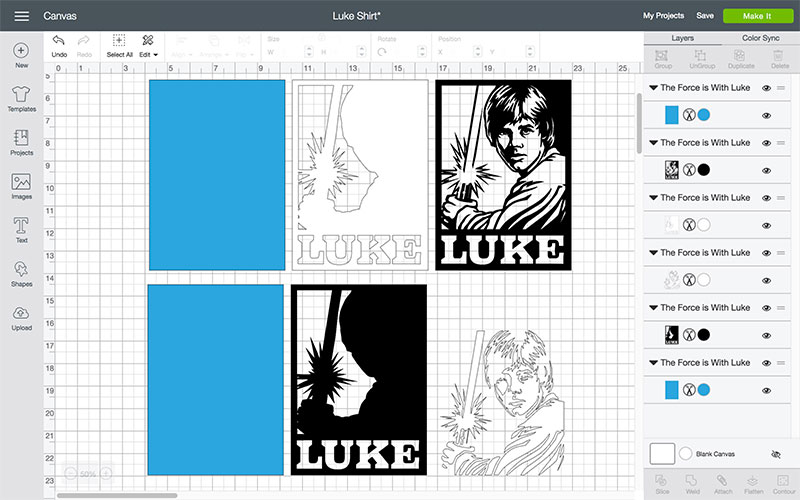This screenshot has width=800, height=500.
Task: Create a New project from the sidebar
Action: click(21, 55)
